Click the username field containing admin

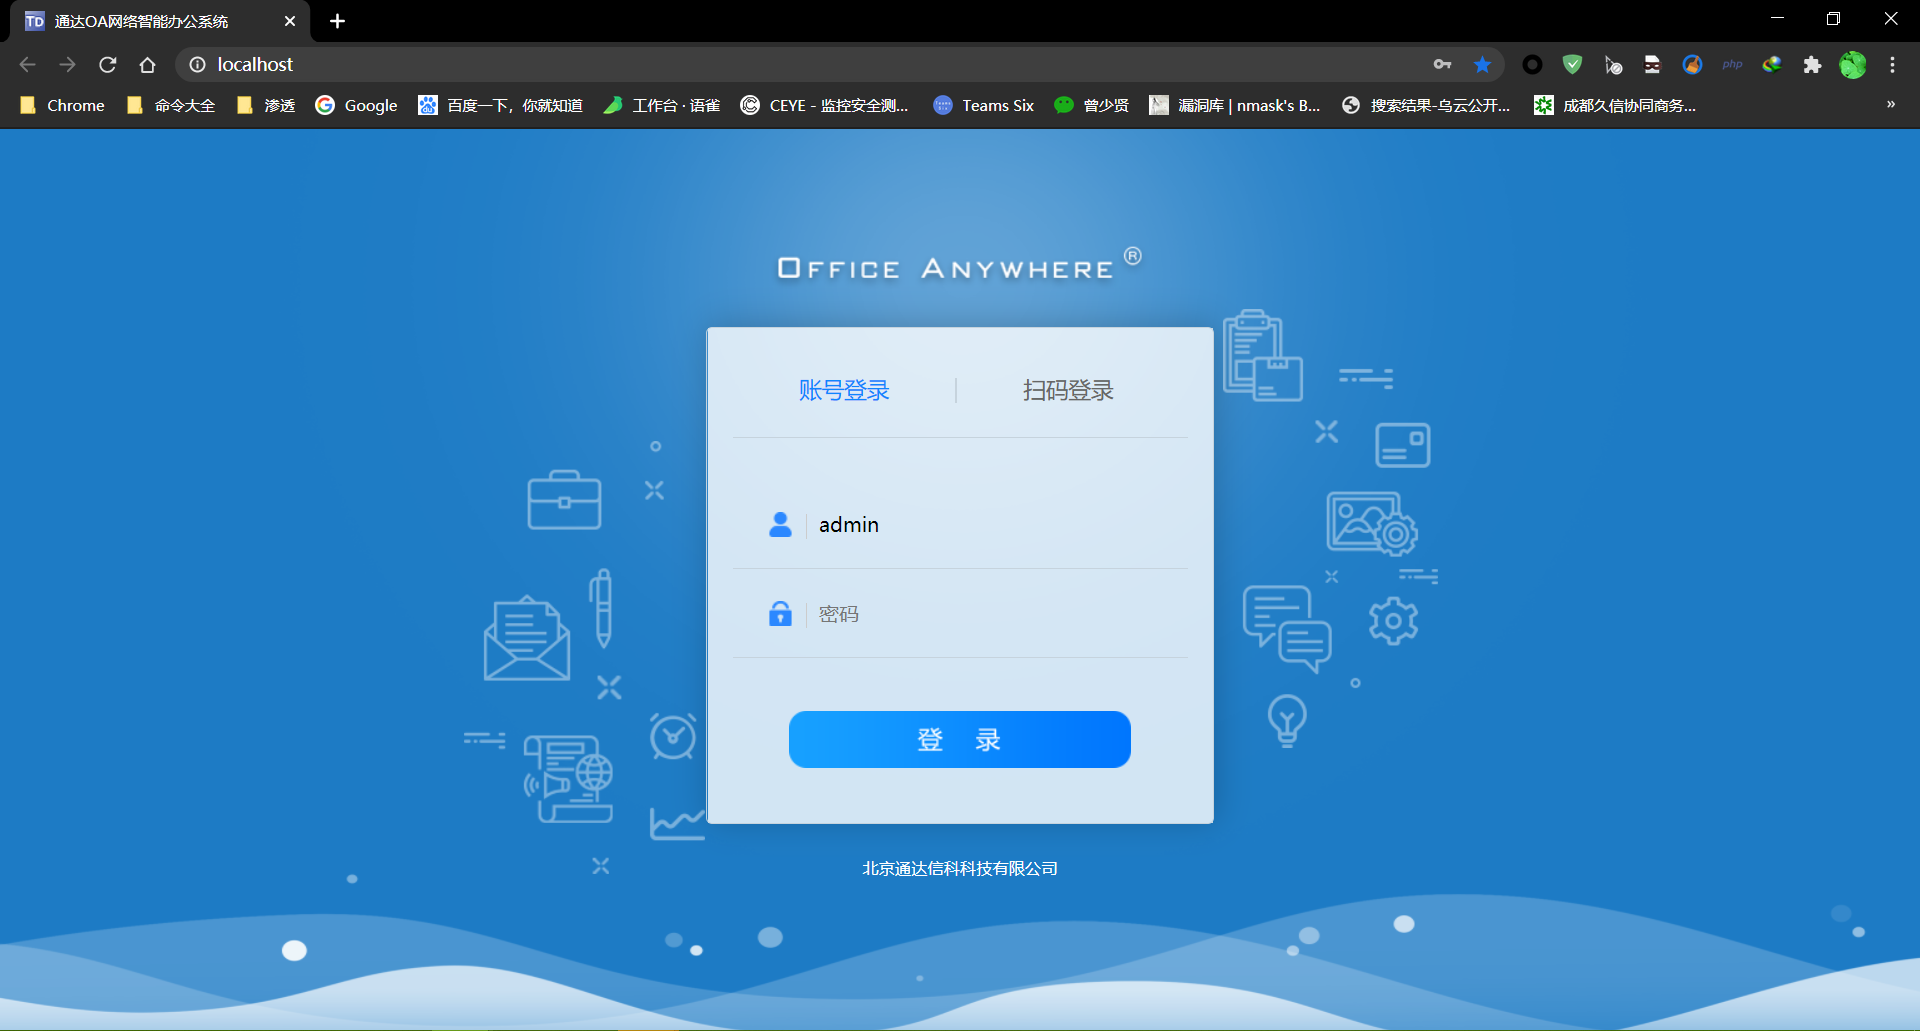coord(960,525)
